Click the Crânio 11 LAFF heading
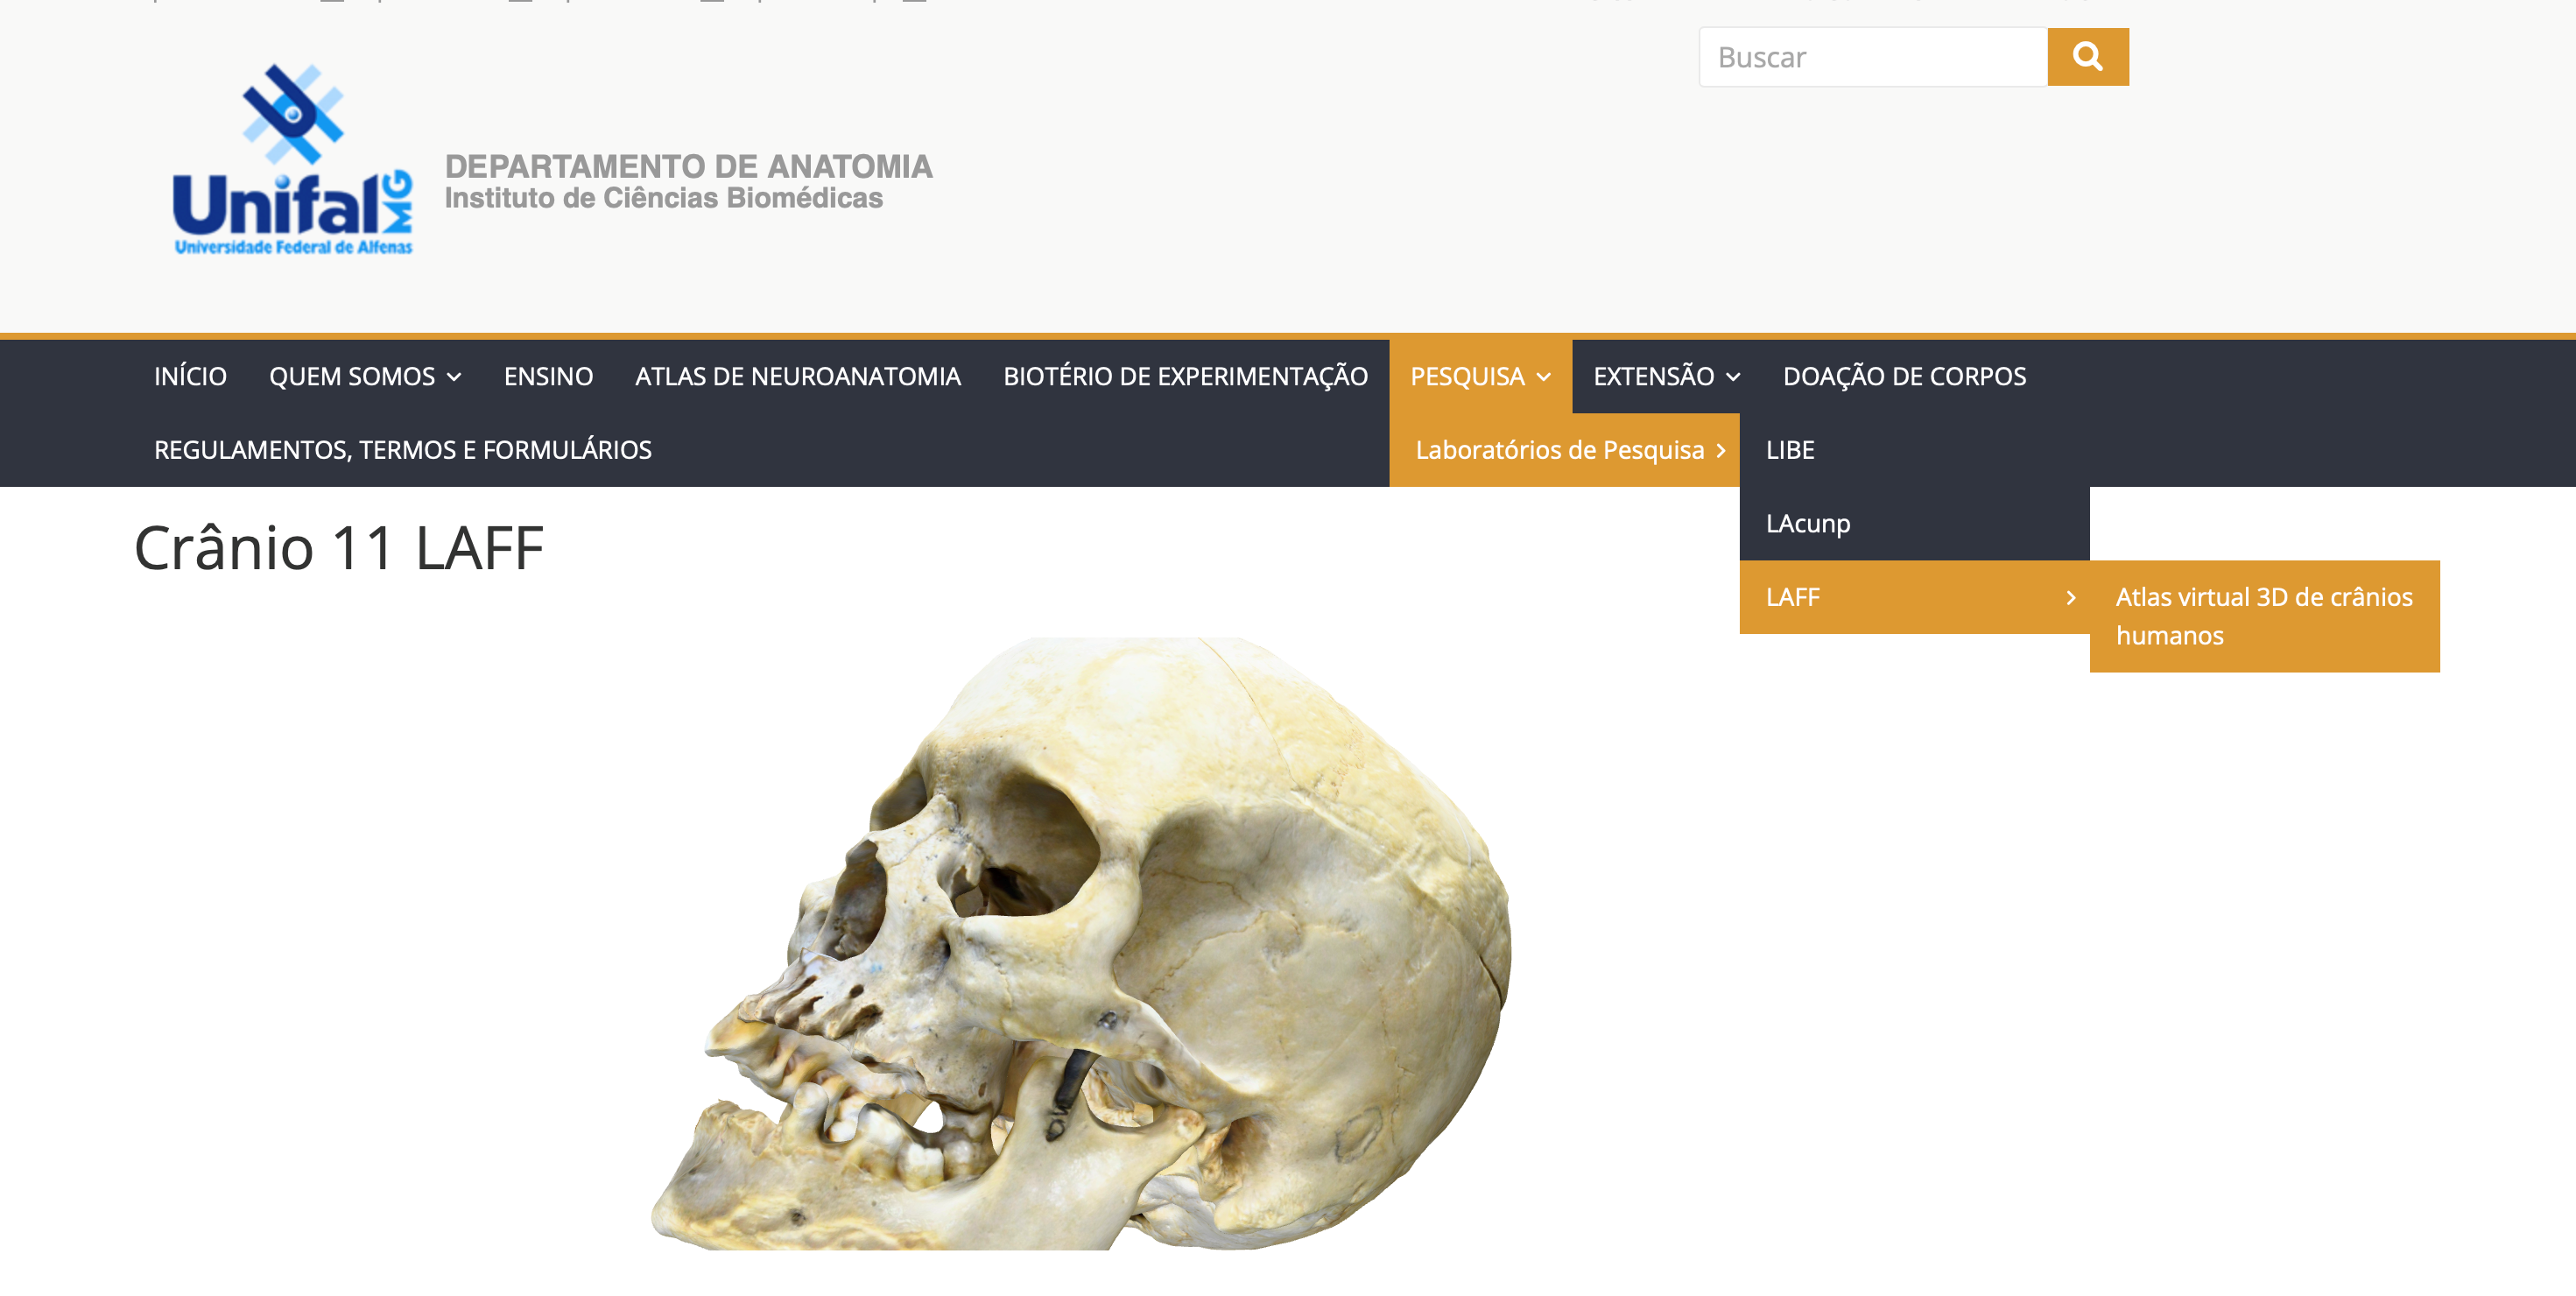Screen dimensions: 2576x1296 pyautogui.click(x=339, y=548)
